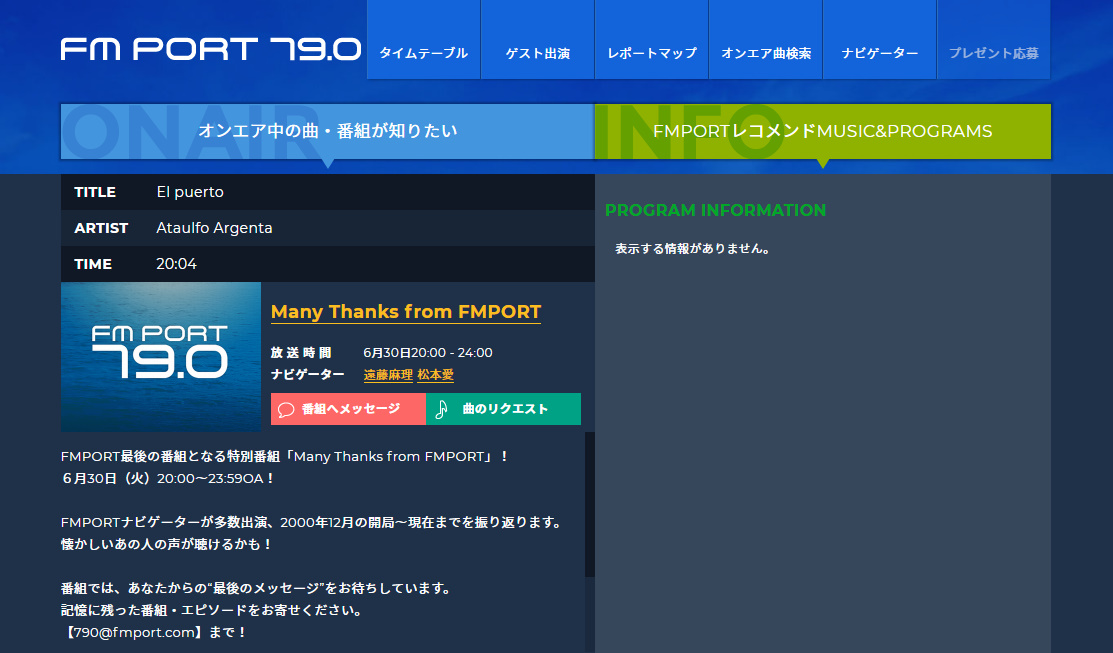Click the music note icon on request button
This screenshot has height=653, width=1113.
pos(442,409)
